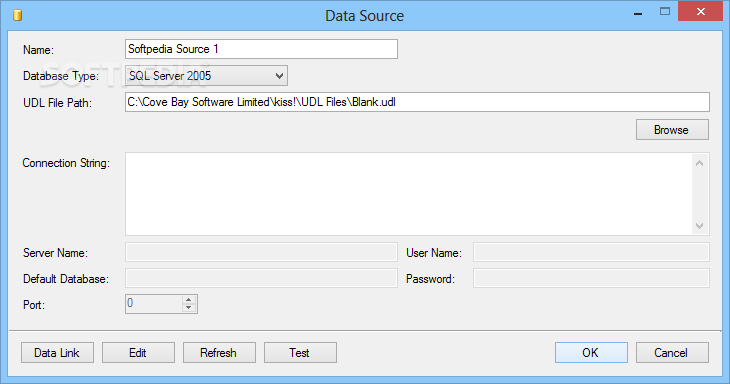The image size is (730, 384).
Task: Click the User Name field
Action: click(x=591, y=252)
